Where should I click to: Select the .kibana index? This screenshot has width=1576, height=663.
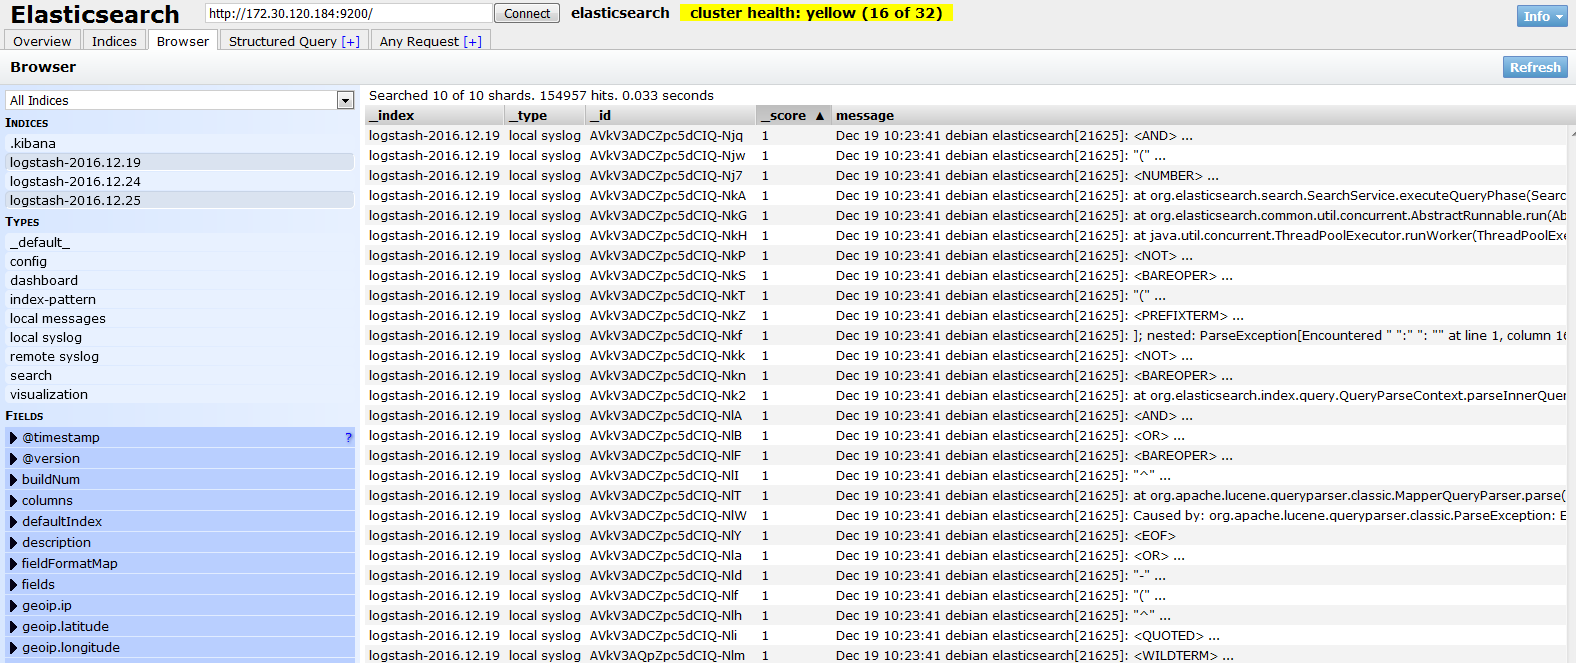180,143
